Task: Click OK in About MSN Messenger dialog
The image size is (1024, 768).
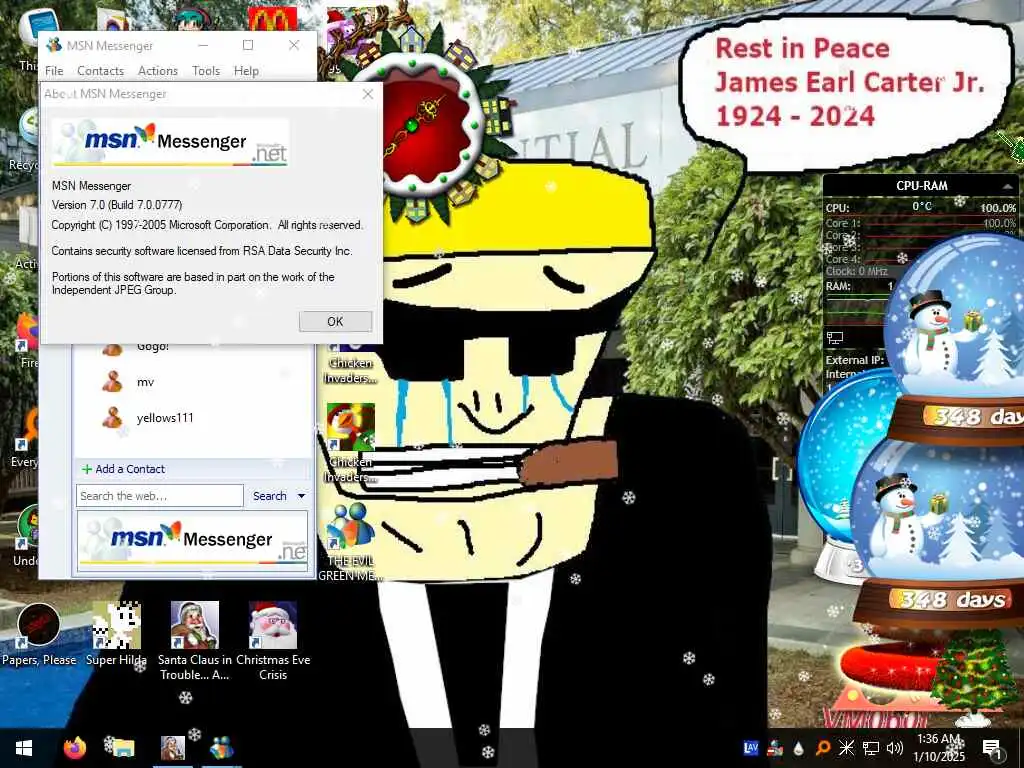Action: (335, 321)
